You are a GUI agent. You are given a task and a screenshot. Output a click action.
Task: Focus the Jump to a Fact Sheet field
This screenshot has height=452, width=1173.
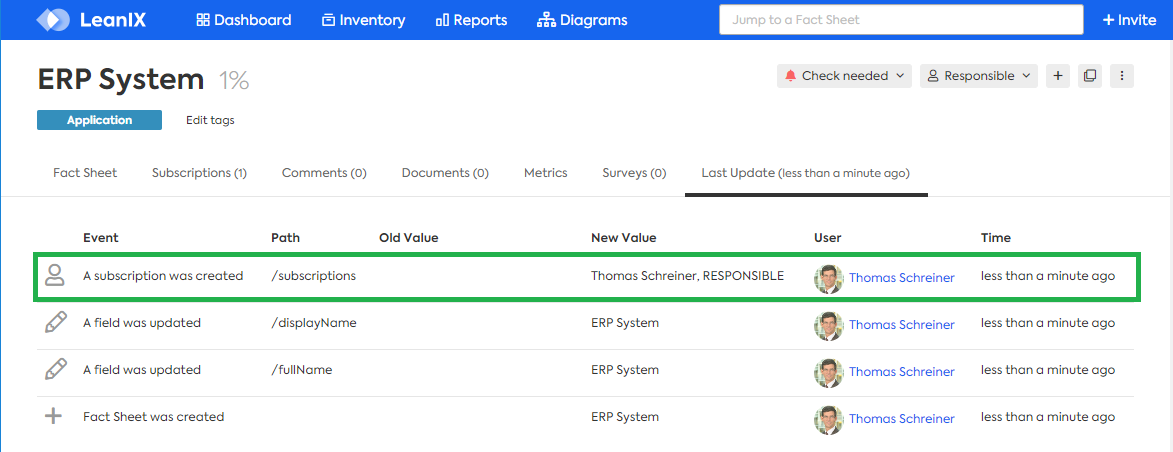pyautogui.click(x=901, y=19)
